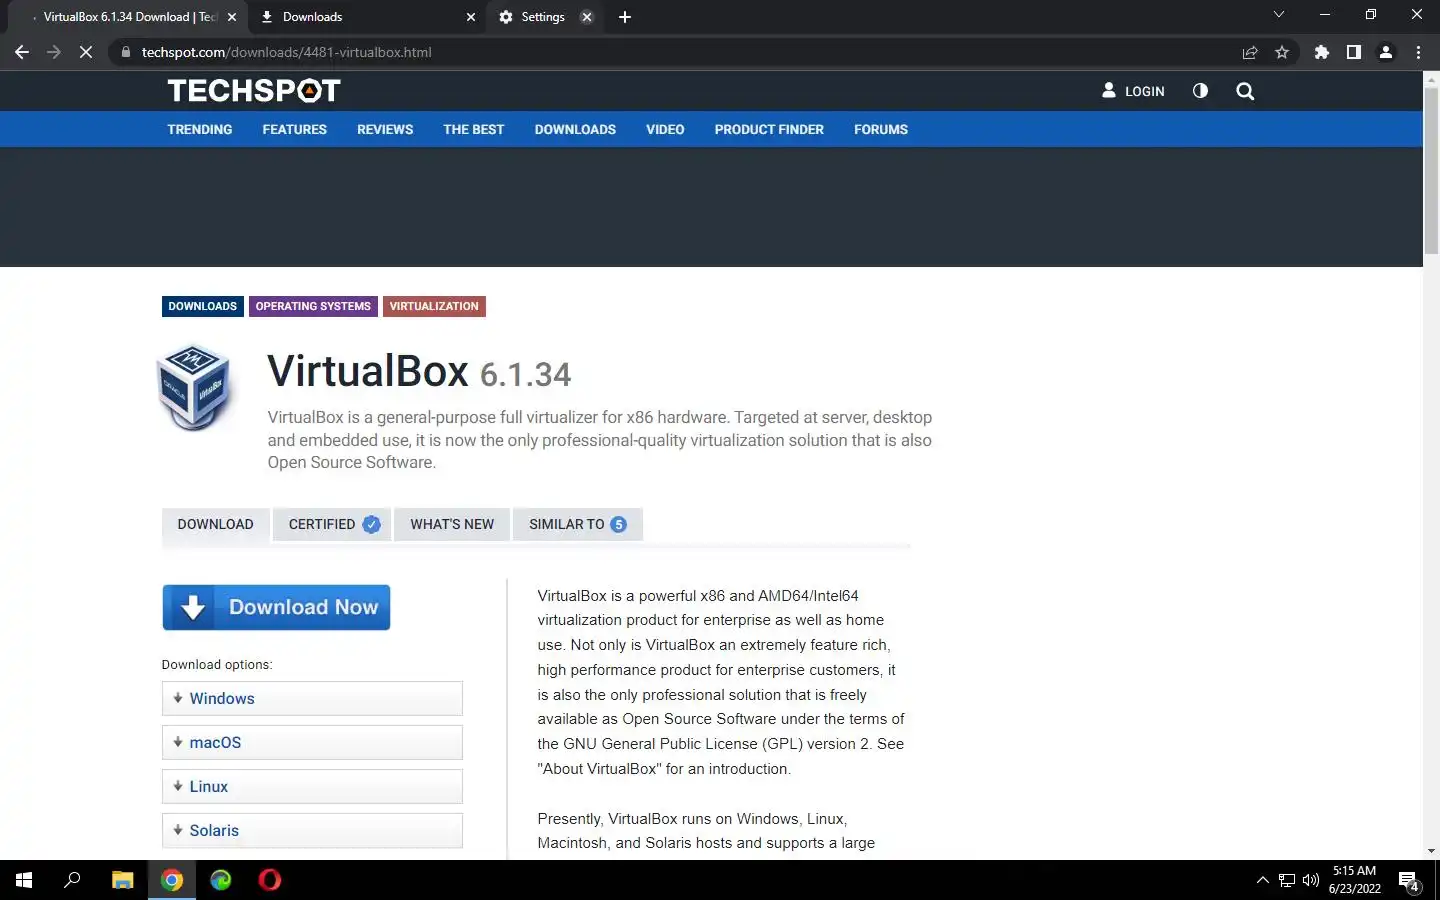The height and width of the screenshot is (900, 1440).
Task: Open Chrome three-dot menu
Action: [1418, 52]
